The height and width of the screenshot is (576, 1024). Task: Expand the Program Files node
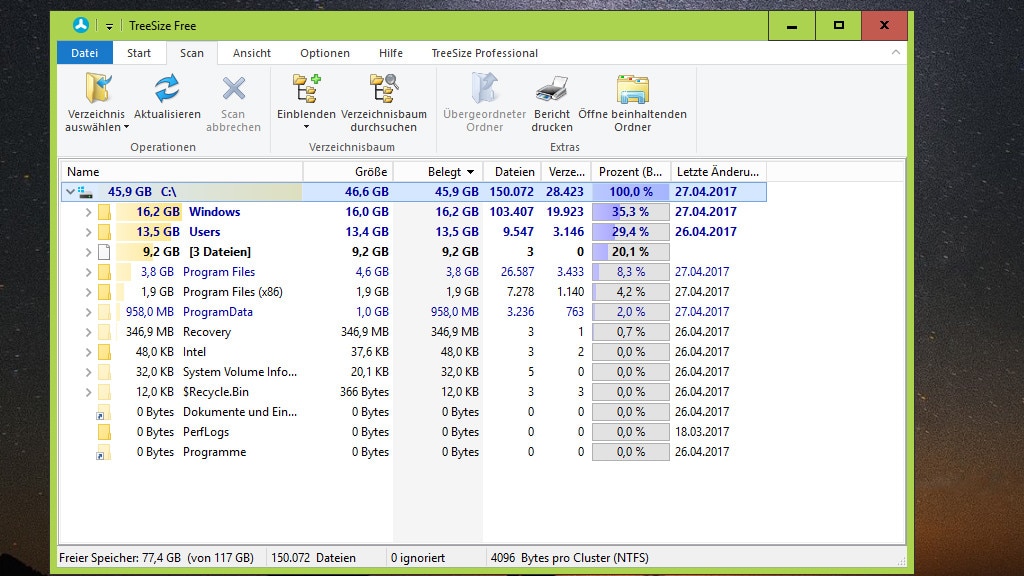click(88, 272)
